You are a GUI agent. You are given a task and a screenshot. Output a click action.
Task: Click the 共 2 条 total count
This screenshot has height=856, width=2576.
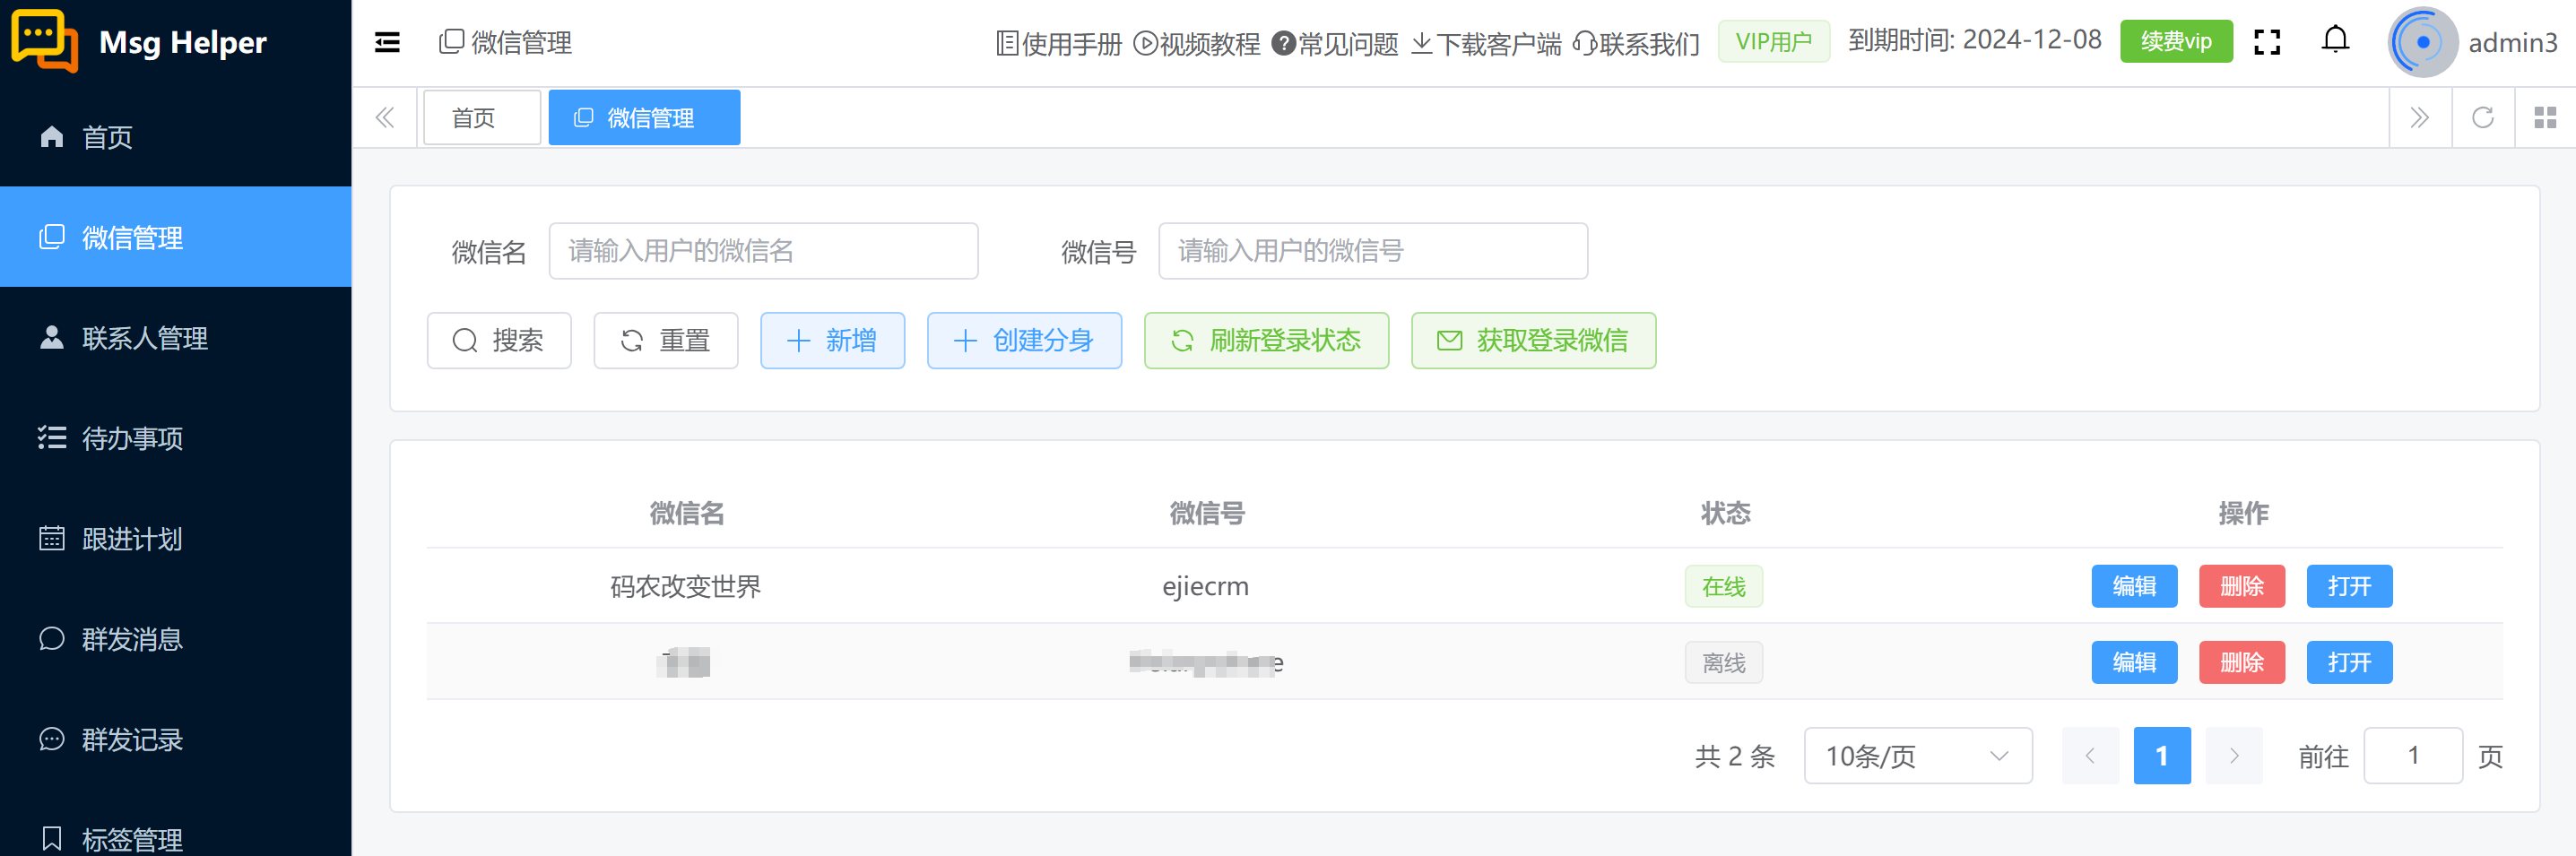pos(1735,756)
